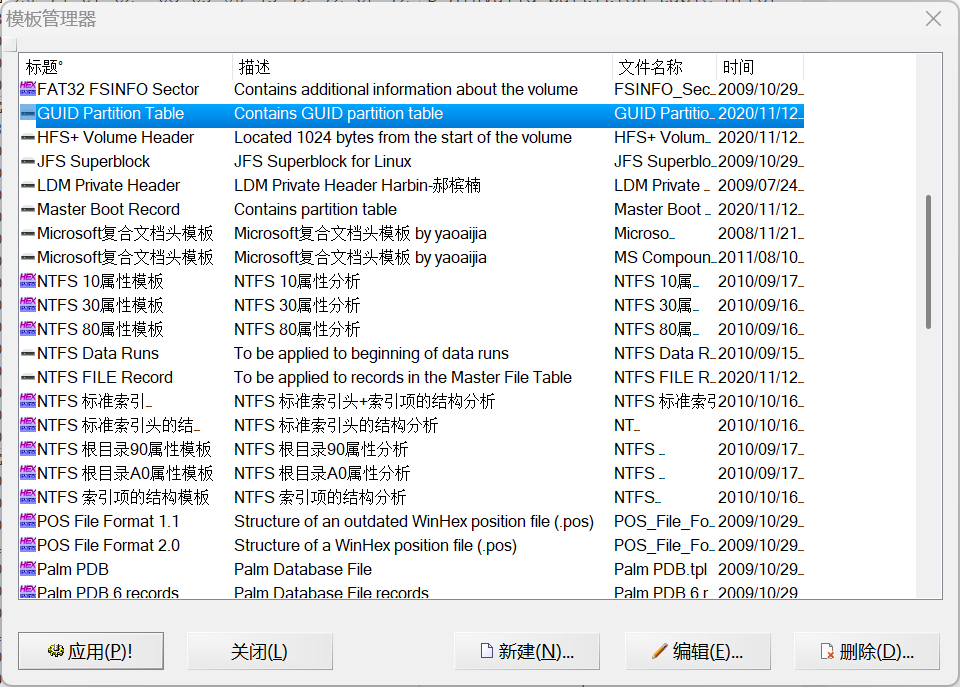Click the icon beside FAT32 FSINFO Sector
This screenshot has height=687, width=960.
pyautogui.click(x=28, y=90)
